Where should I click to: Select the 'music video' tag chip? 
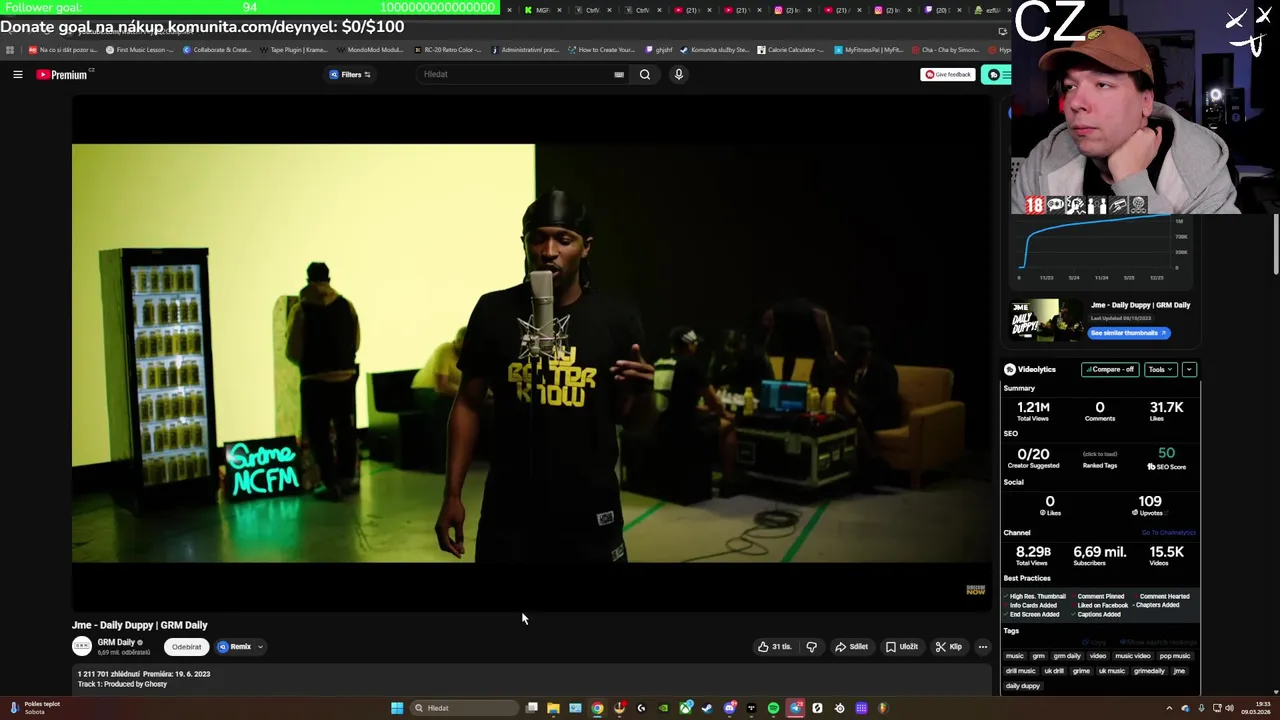1133,656
